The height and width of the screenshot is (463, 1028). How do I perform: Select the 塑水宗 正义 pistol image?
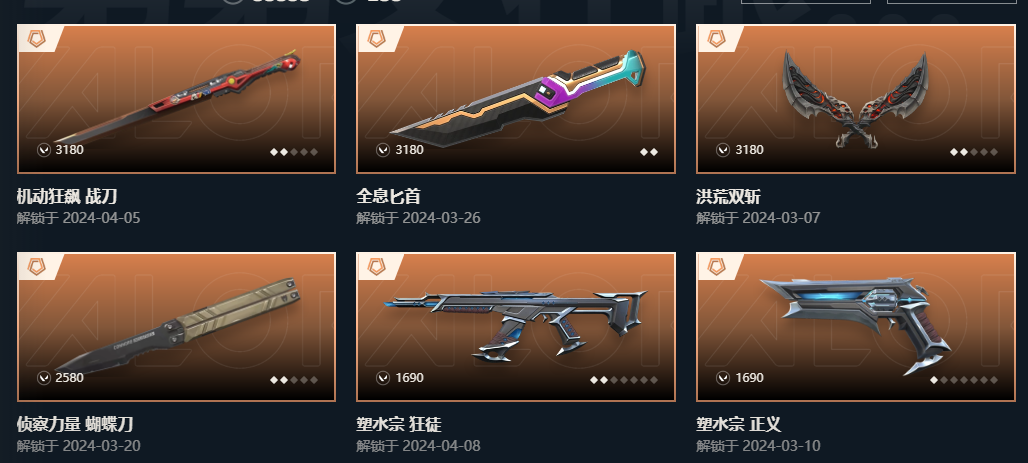click(856, 327)
